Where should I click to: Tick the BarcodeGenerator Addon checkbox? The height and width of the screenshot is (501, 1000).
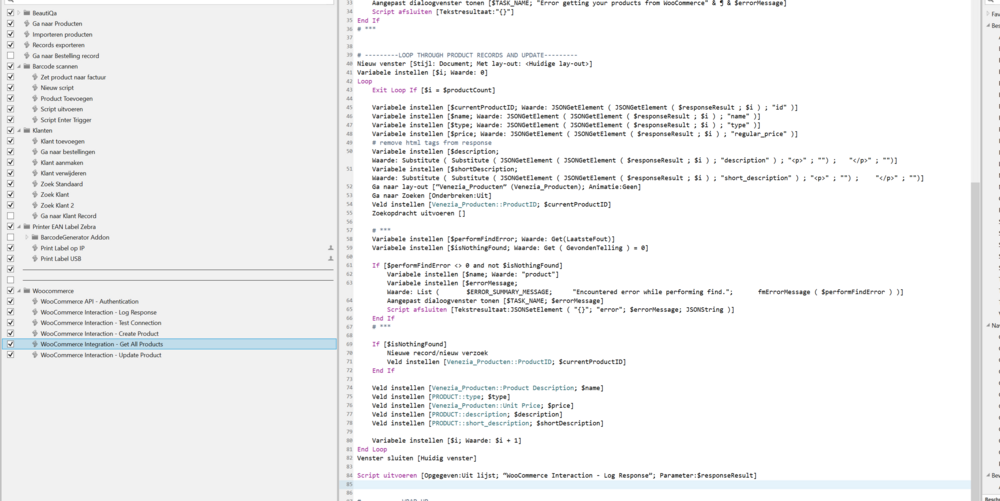11,237
